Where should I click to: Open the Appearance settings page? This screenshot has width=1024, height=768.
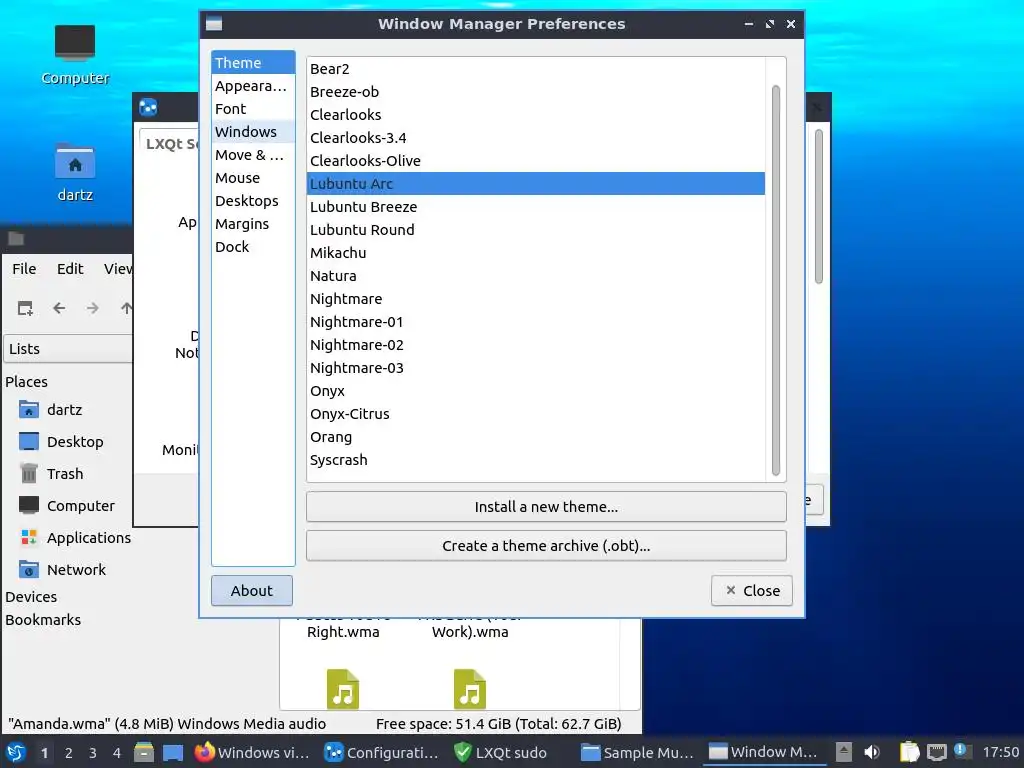click(253, 86)
